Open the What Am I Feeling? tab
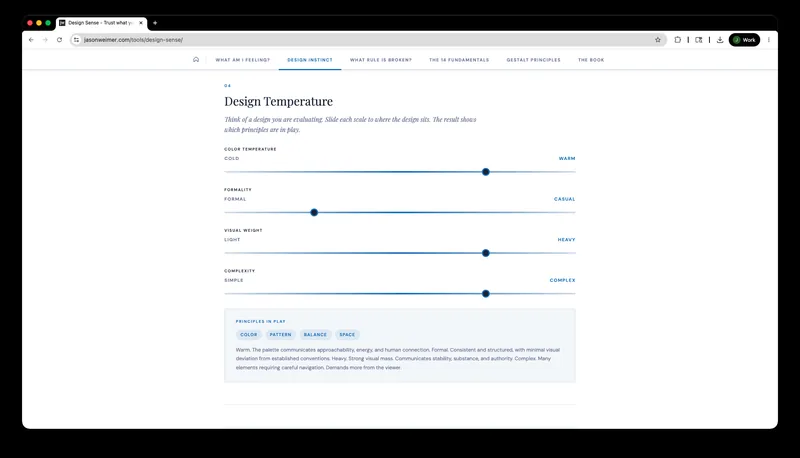Viewport: 800px width, 458px height. pos(242,60)
